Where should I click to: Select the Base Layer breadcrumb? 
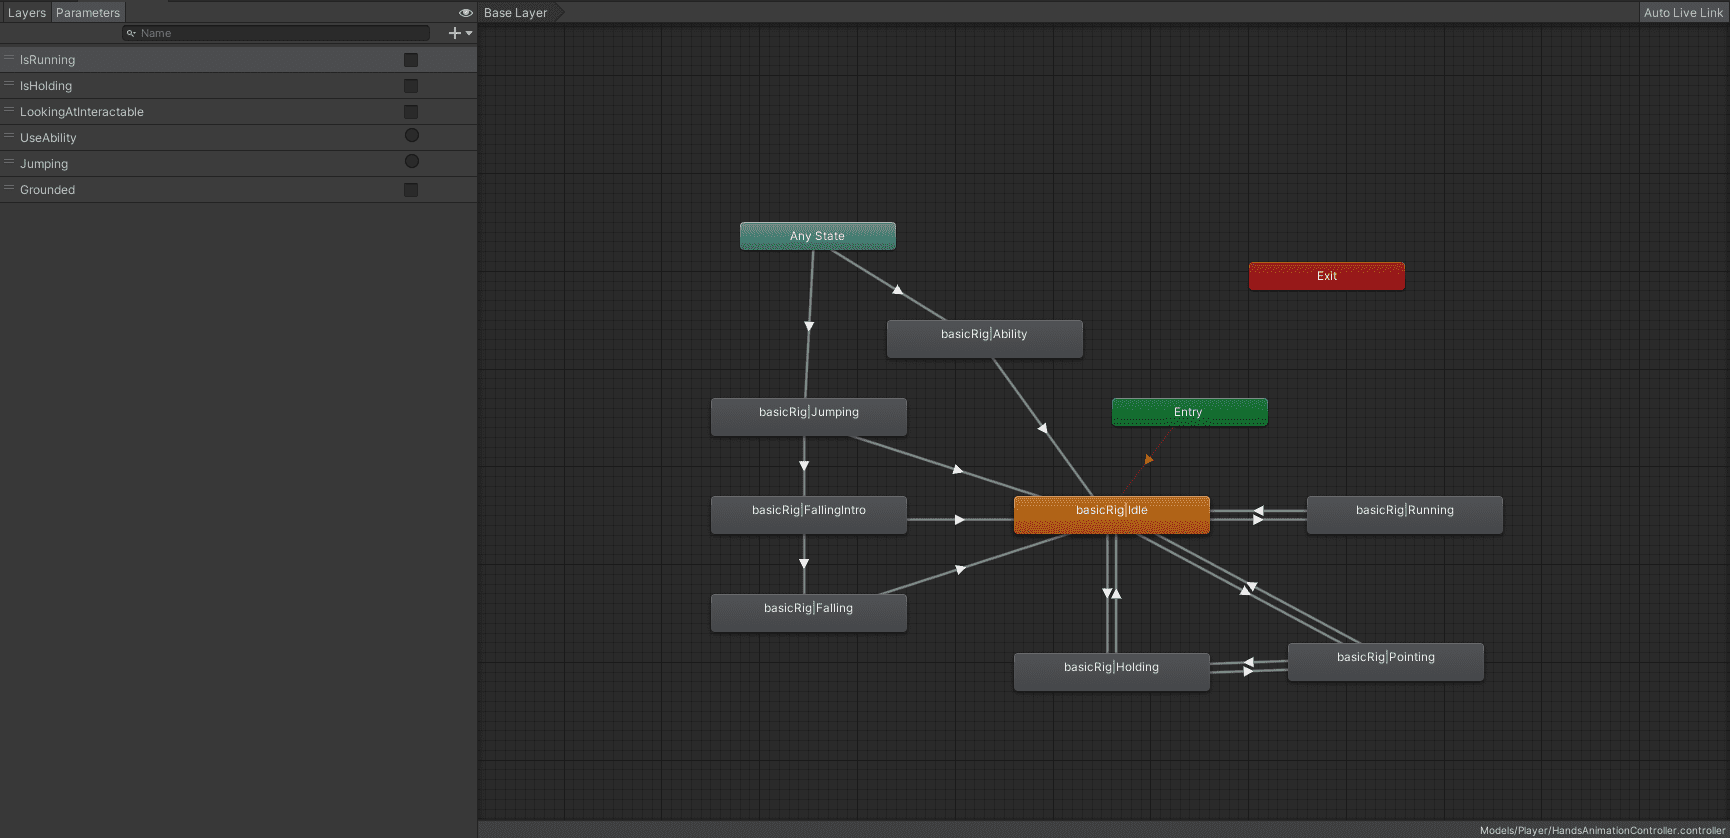(516, 13)
